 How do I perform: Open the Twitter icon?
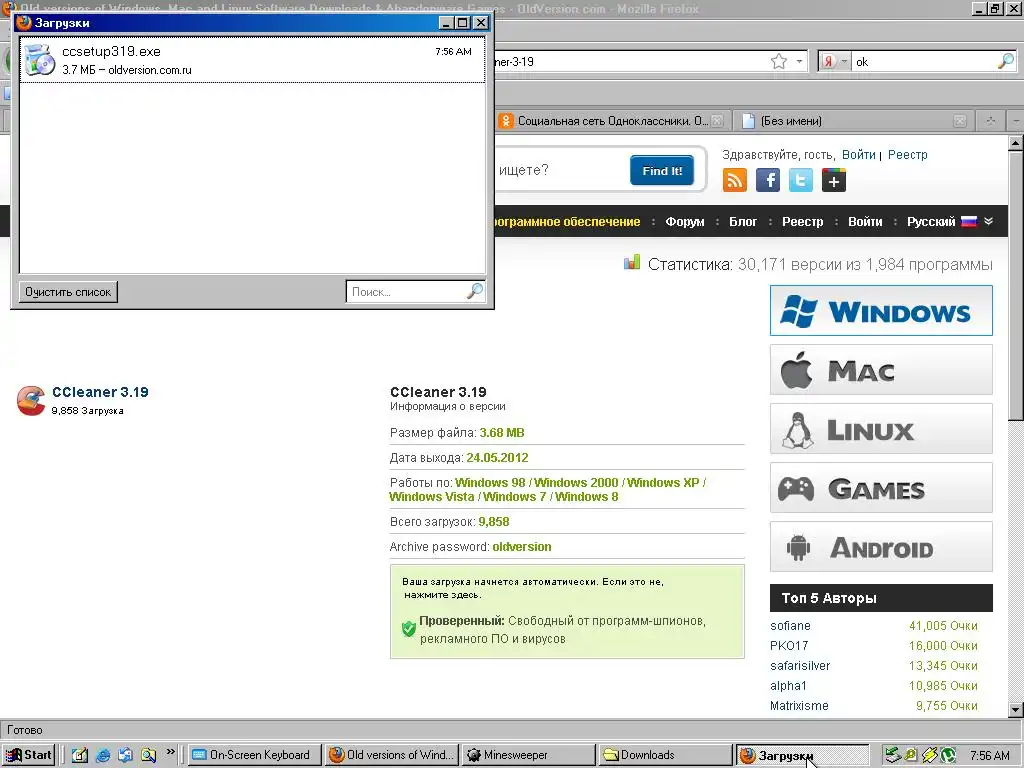pyautogui.click(x=801, y=180)
